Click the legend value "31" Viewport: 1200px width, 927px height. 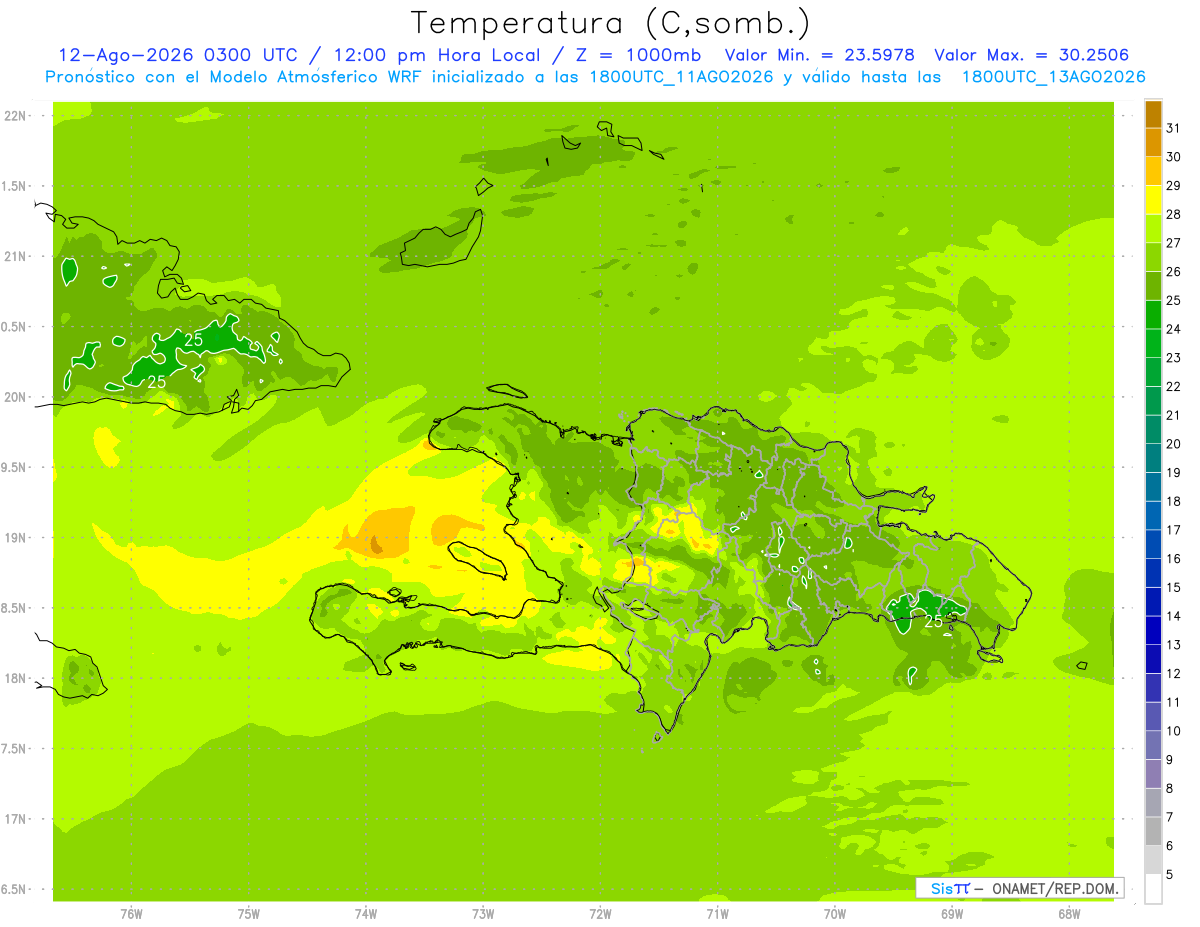pos(1174,128)
